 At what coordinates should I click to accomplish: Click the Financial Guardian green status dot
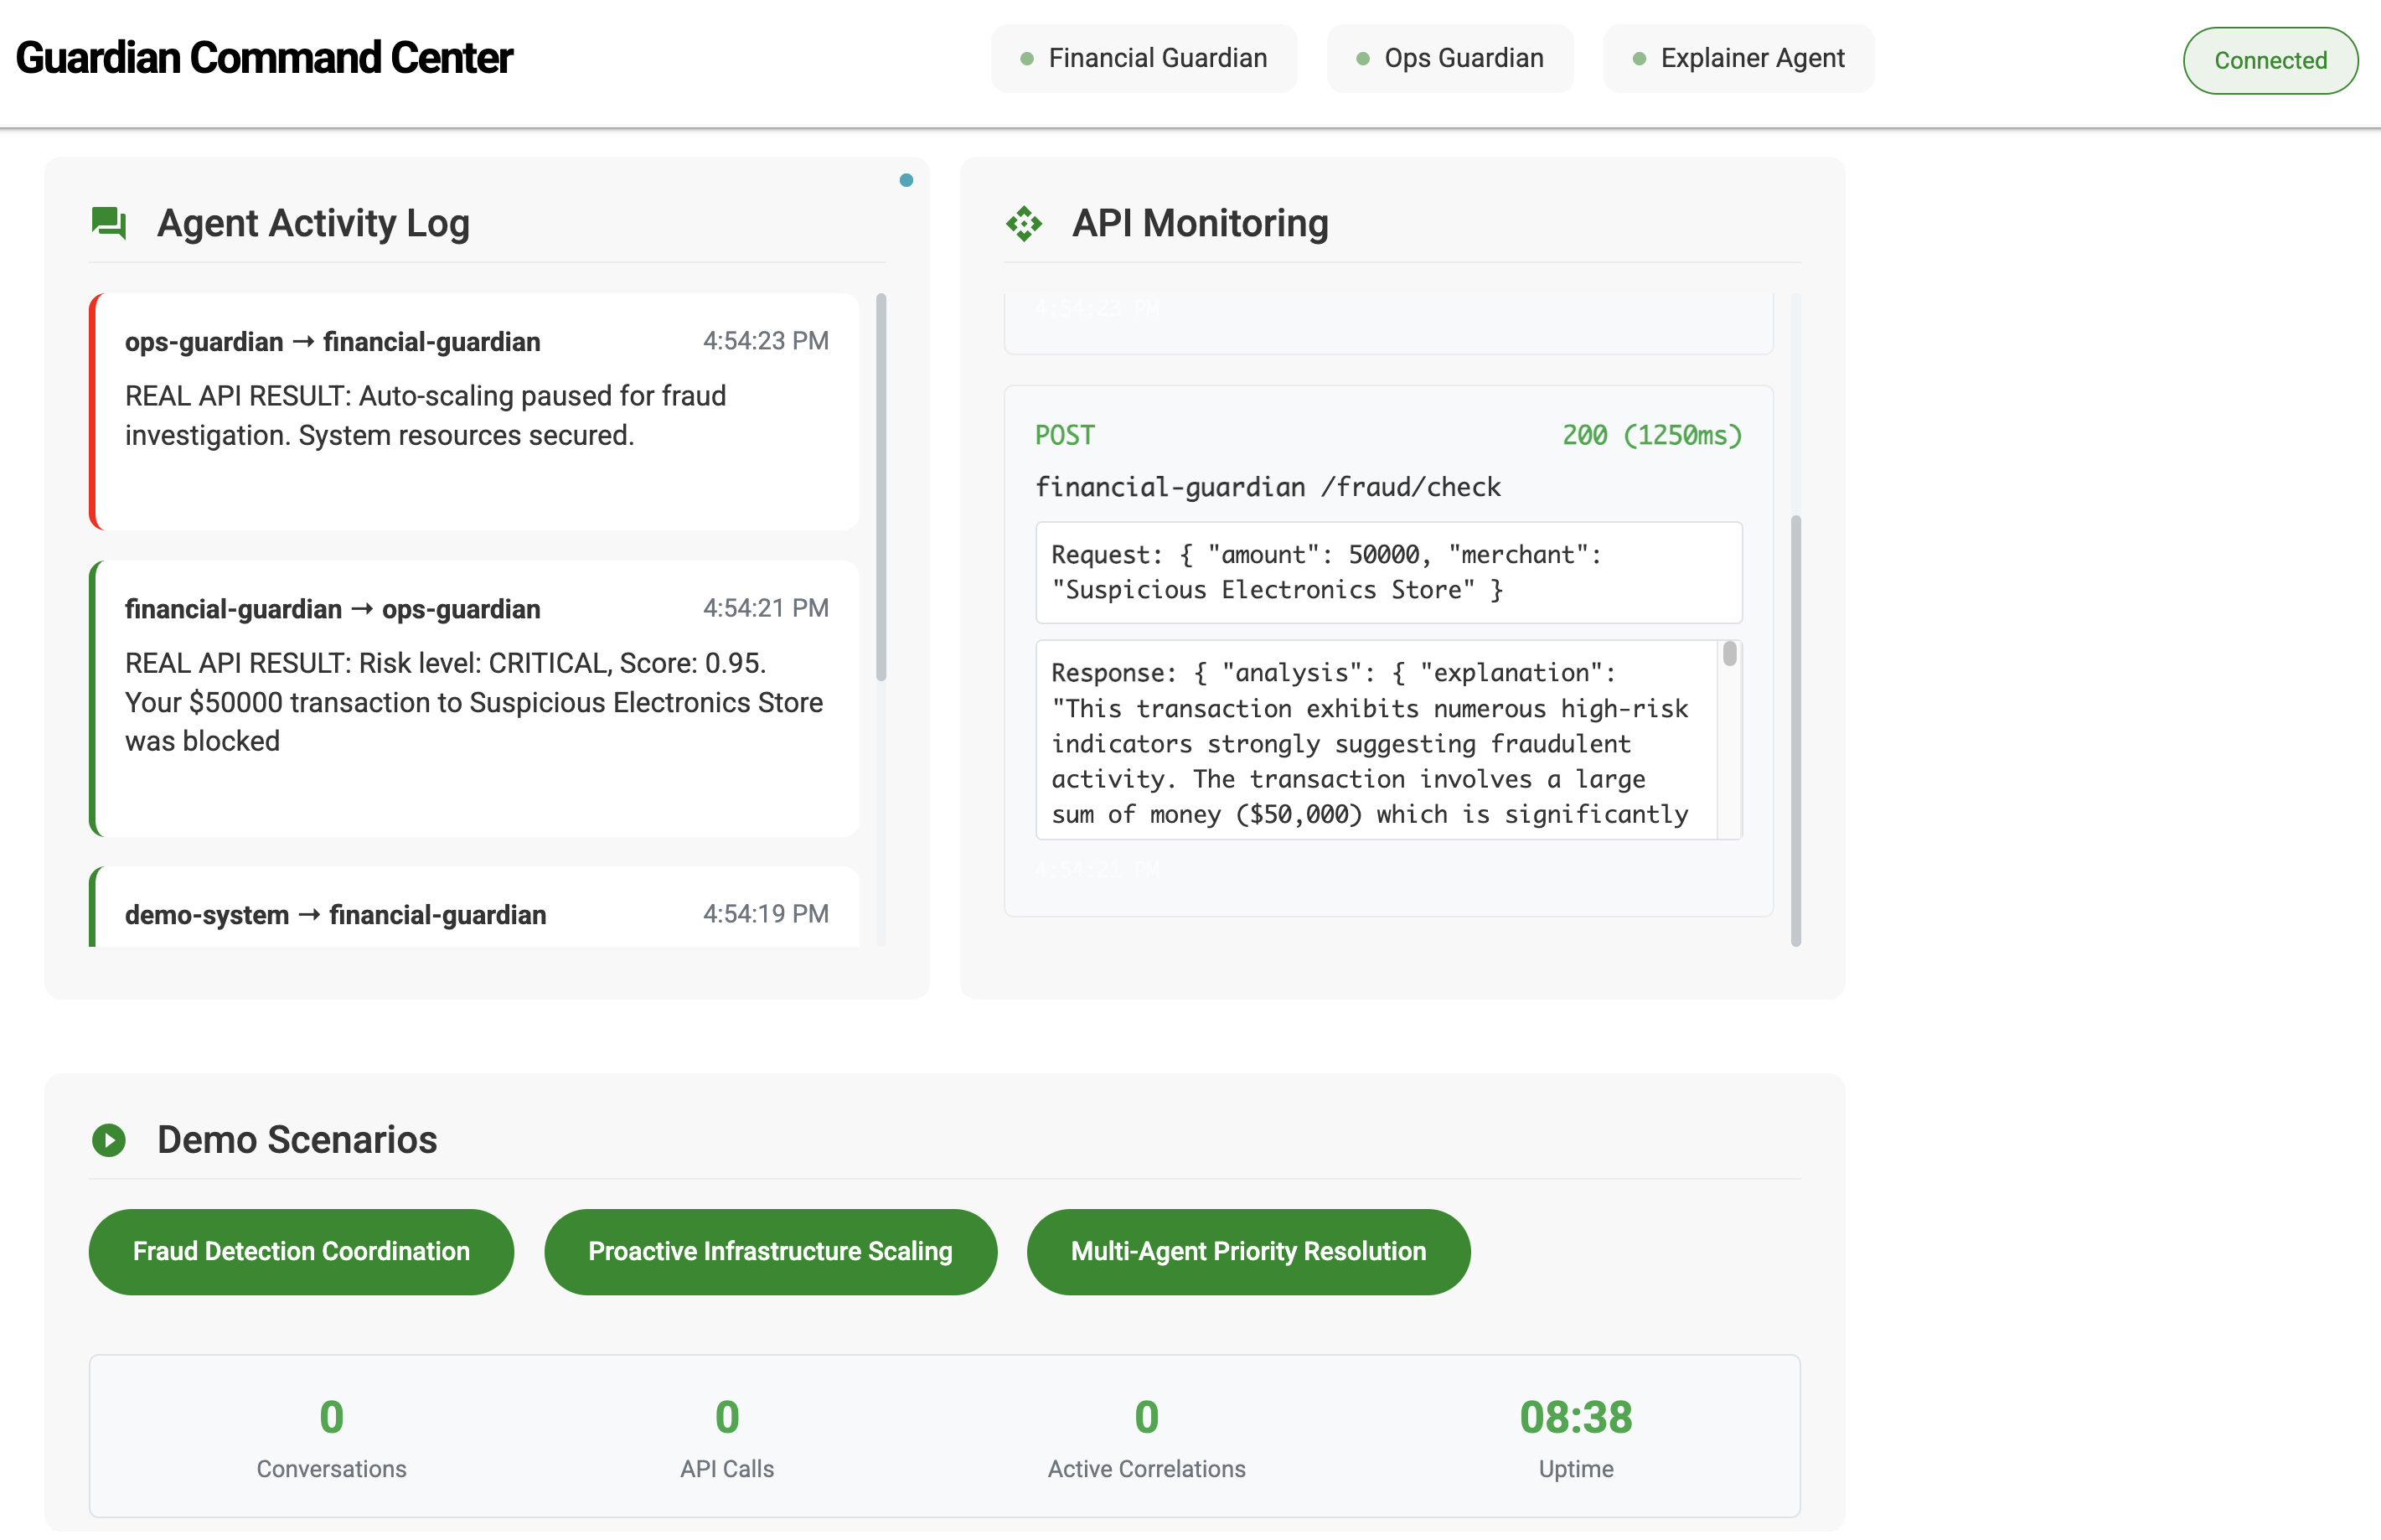[1026, 59]
